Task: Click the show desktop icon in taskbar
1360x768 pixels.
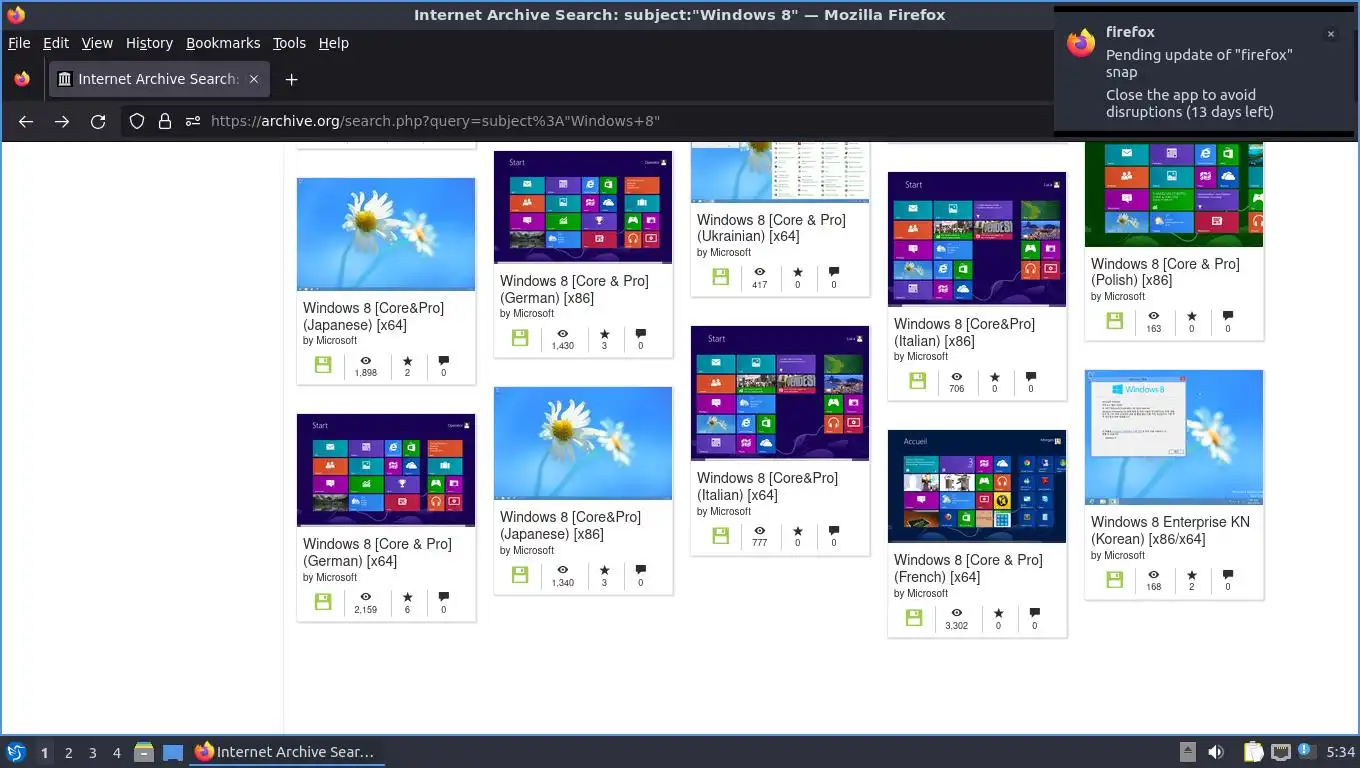Action: click(x=173, y=752)
